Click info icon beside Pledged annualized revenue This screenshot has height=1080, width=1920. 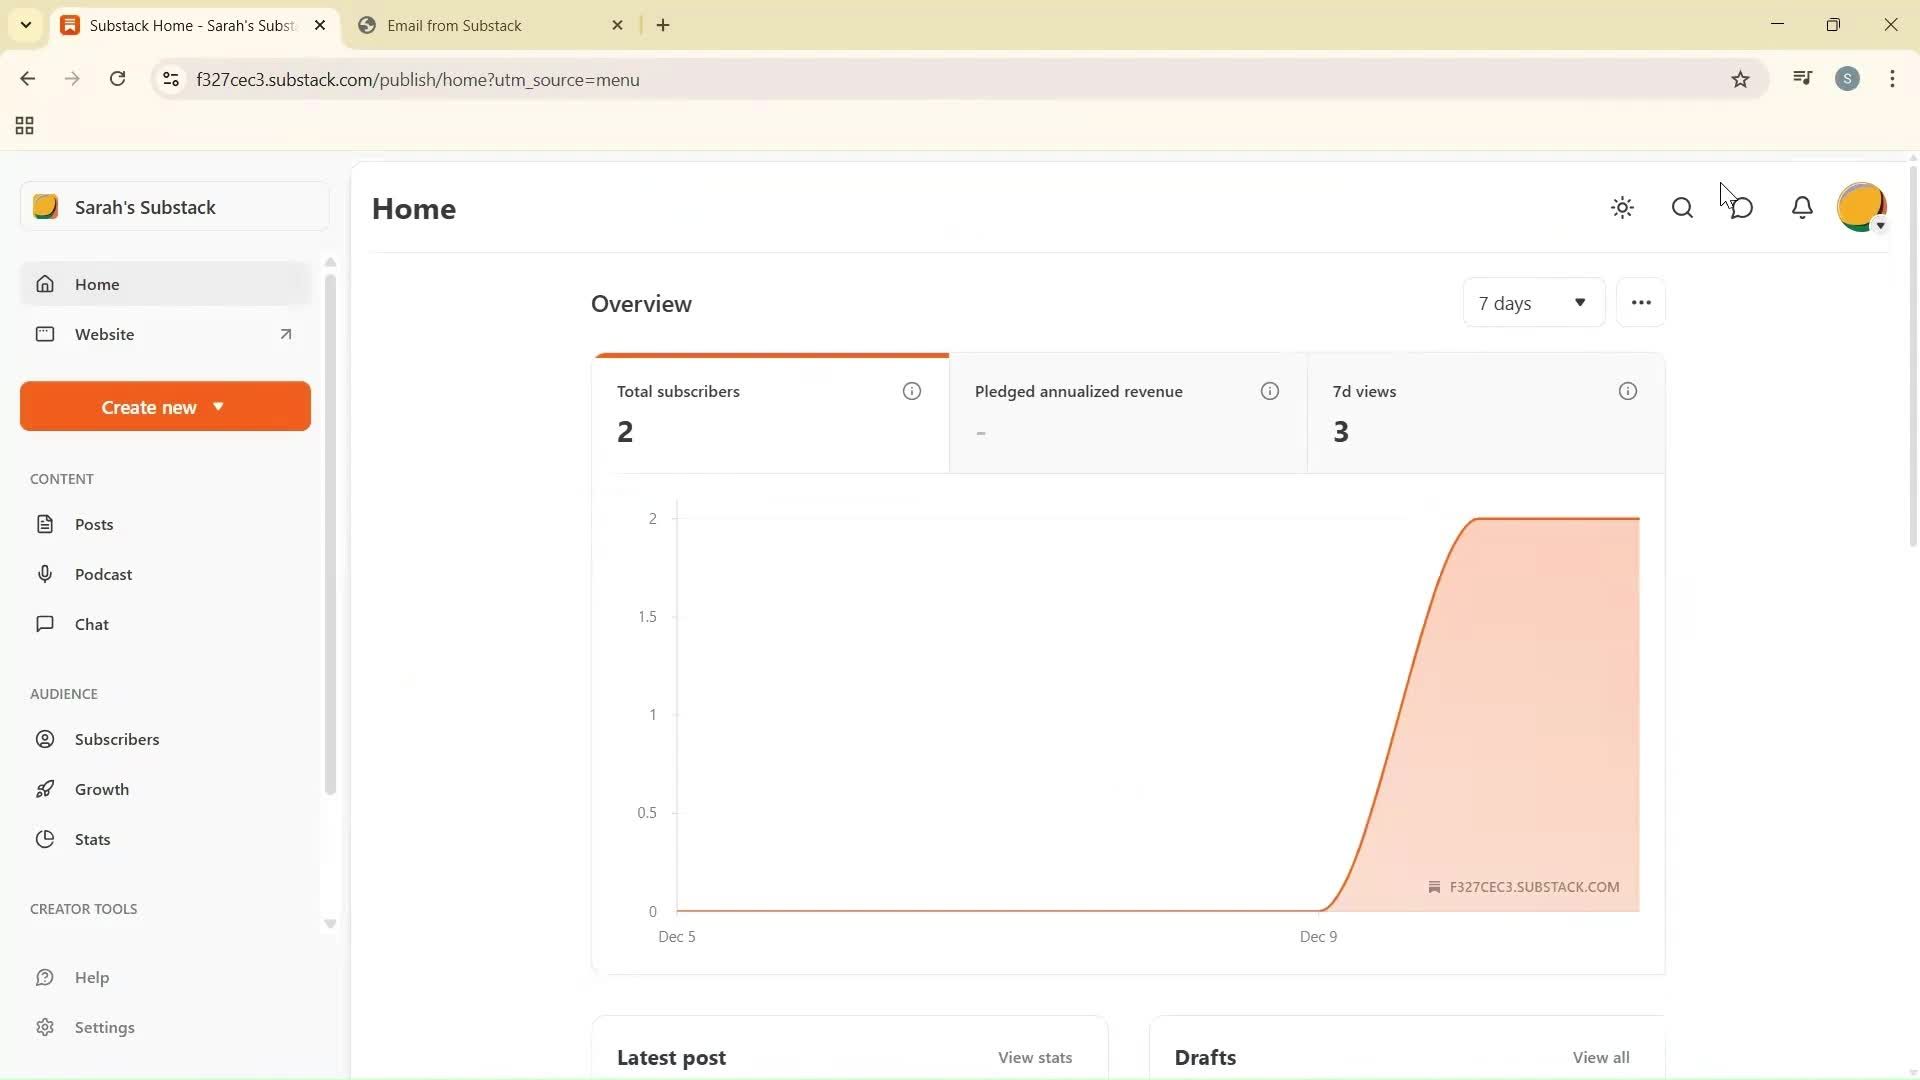tap(1269, 391)
